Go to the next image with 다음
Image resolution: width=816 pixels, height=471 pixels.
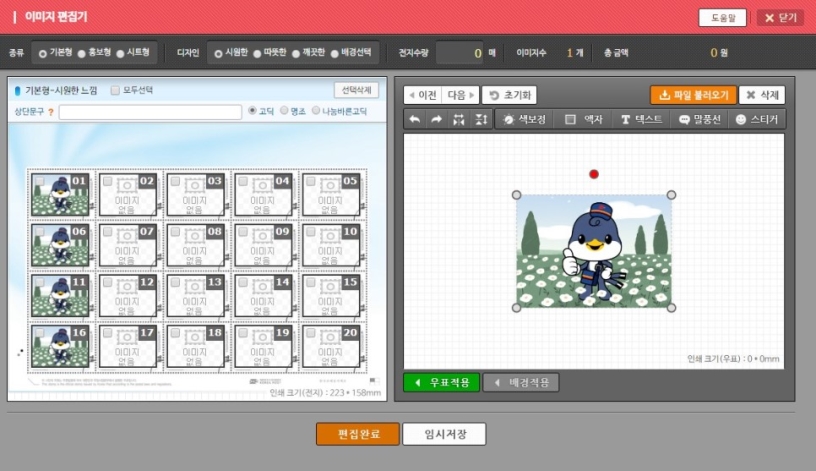(x=461, y=95)
